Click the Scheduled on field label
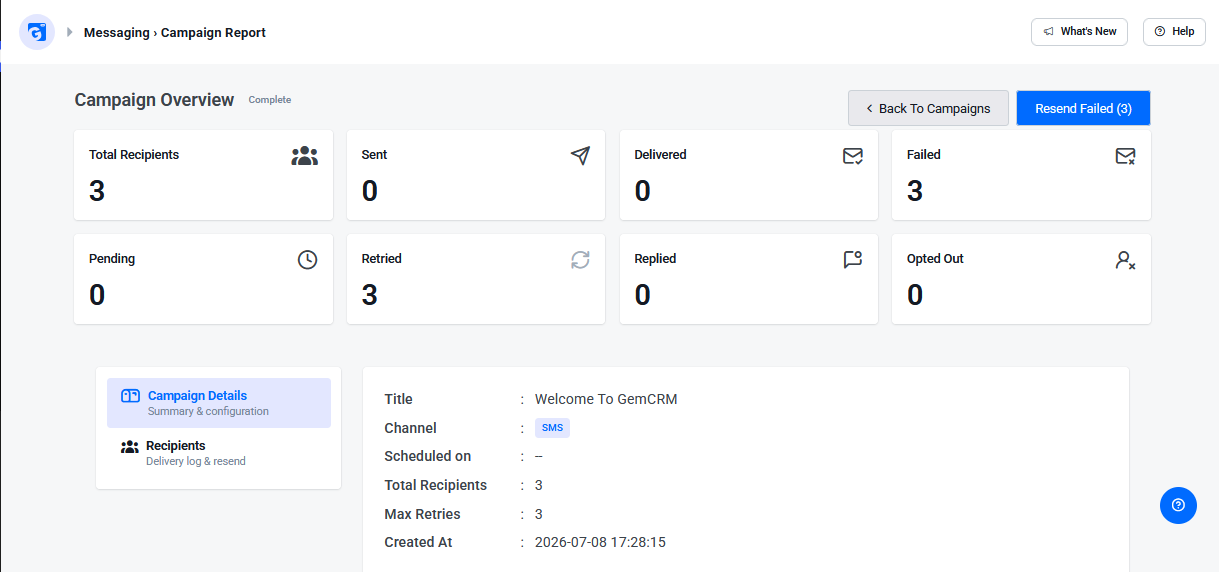This screenshot has width=1219, height=572. pyautogui.click(x=427, y=456)
